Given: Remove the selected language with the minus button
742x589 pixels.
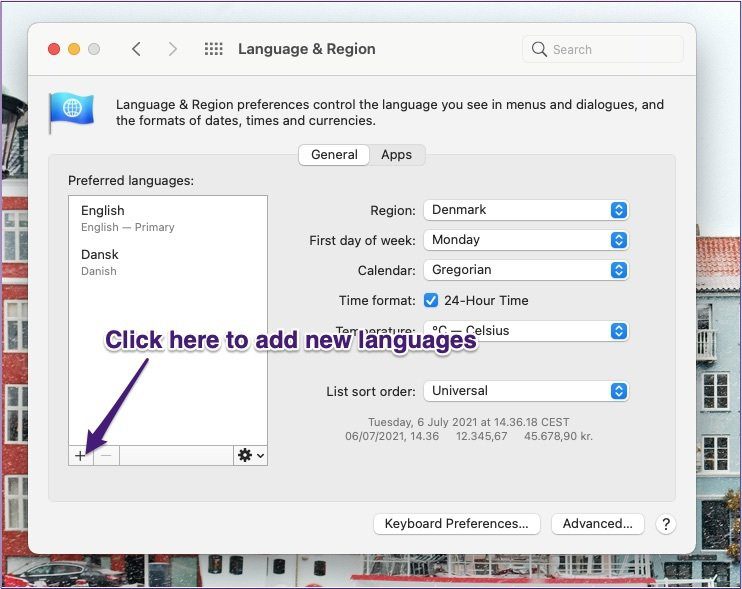Looking at the screenshot, I should click(x=106, y=456).
